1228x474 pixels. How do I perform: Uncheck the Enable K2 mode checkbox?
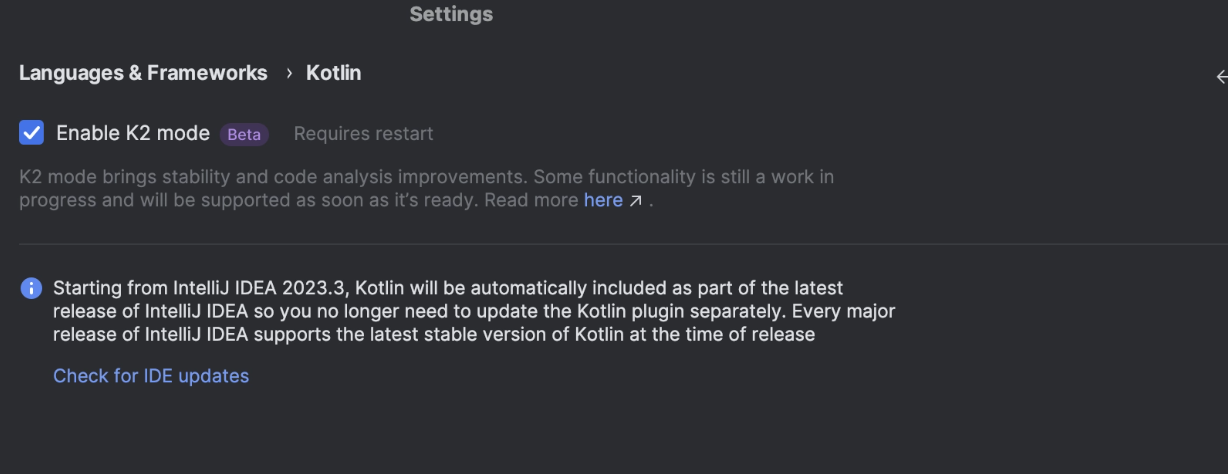coord(31,132)
